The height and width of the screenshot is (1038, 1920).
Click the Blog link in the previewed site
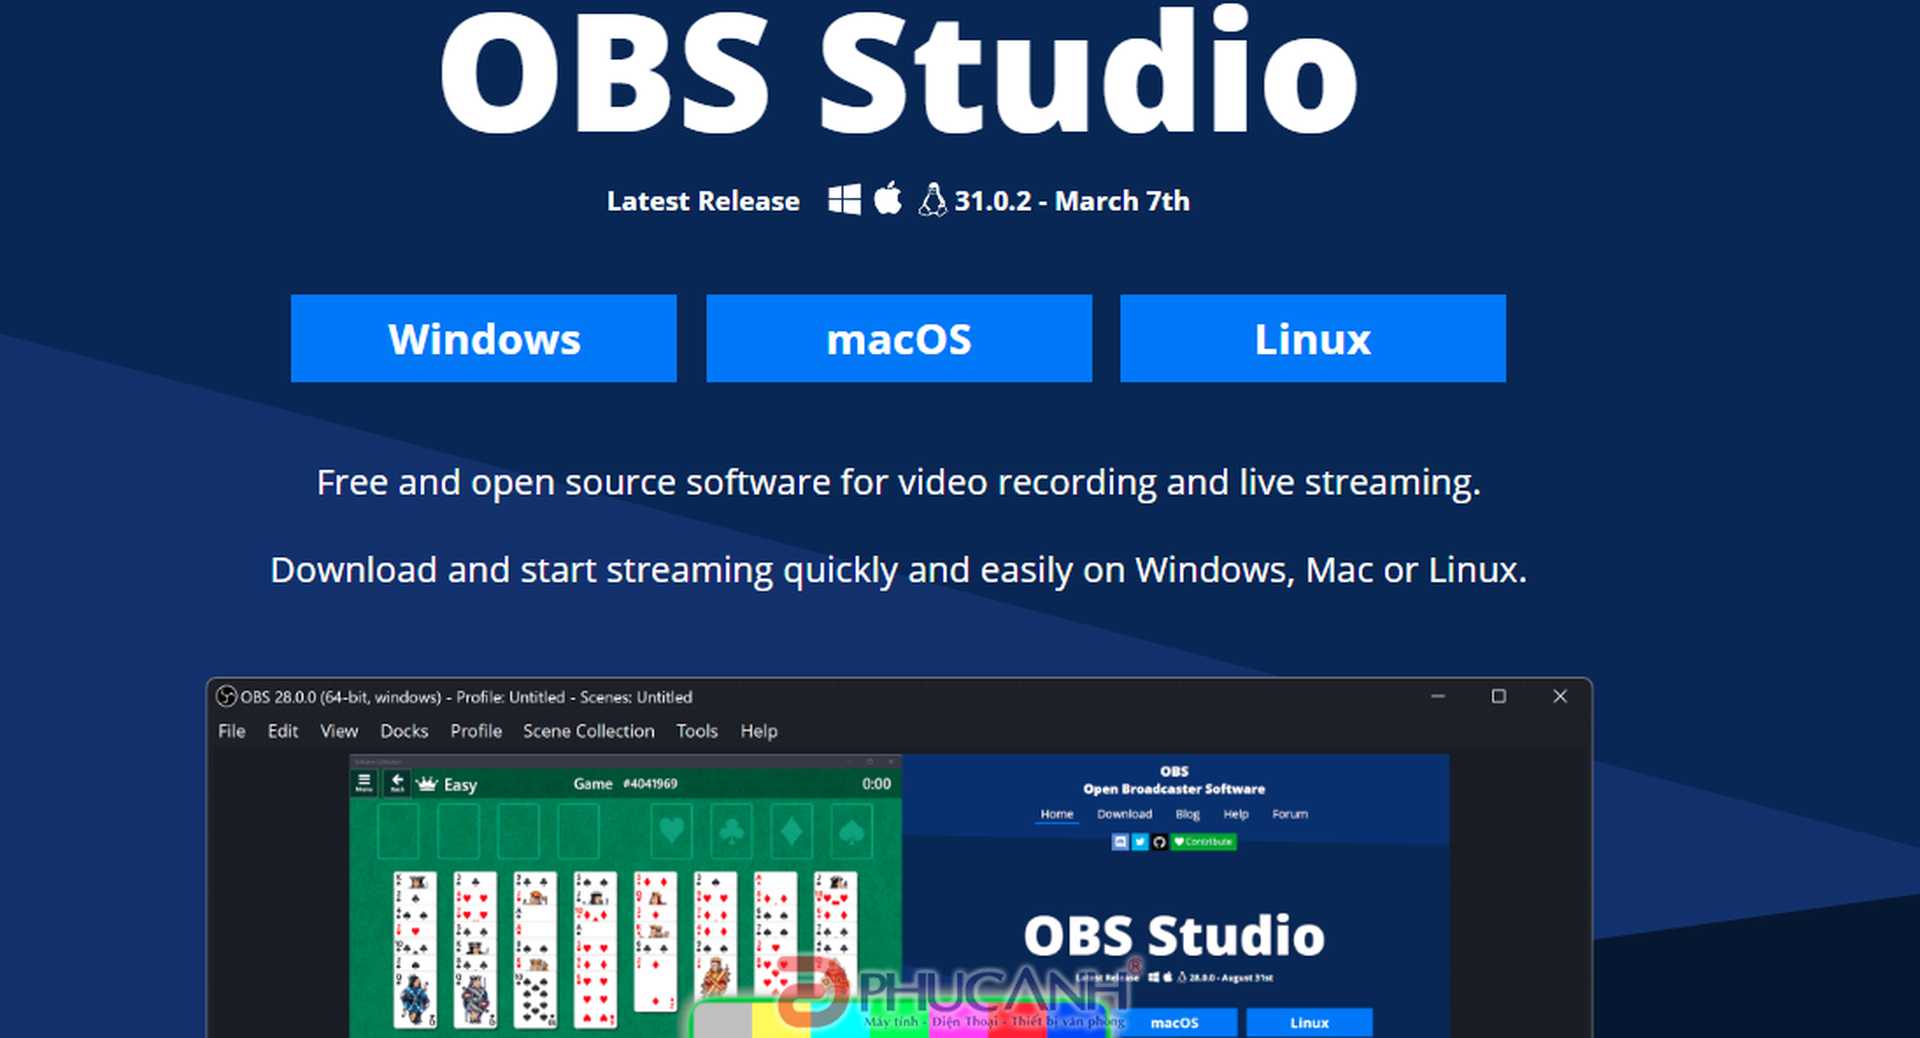1187,814
